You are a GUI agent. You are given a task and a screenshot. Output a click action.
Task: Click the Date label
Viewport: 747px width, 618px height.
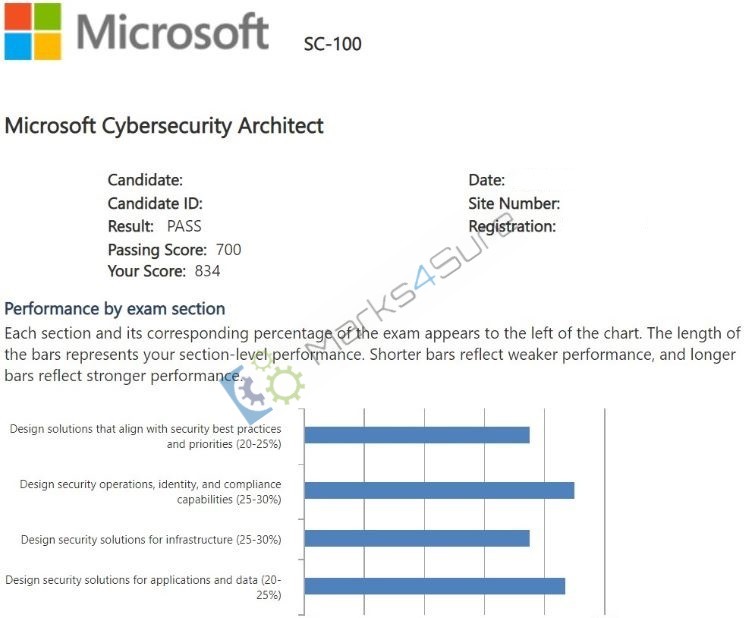(486, 180)
